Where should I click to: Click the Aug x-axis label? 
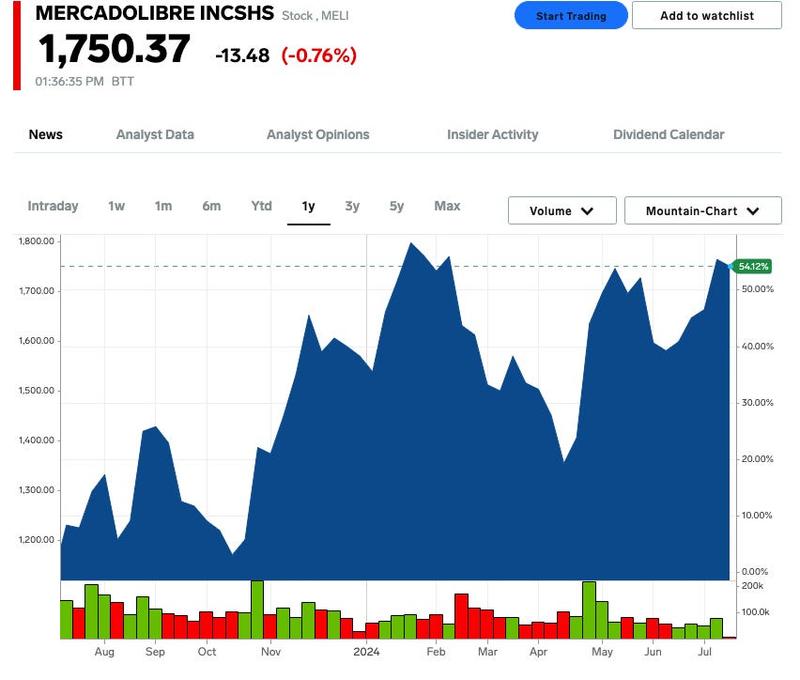pyautogui.click(x=104, y=652)
